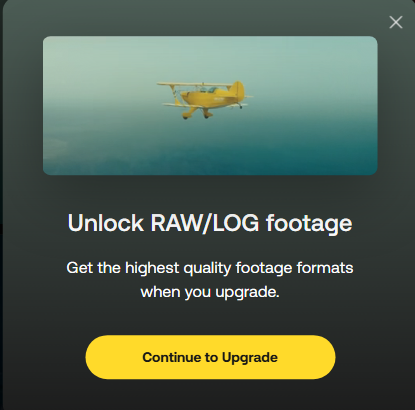Select the Unlock RAW/LOG footage heading
Image resolution: width=415 pixels, height=410 pixels.
[x=210, y=223]
